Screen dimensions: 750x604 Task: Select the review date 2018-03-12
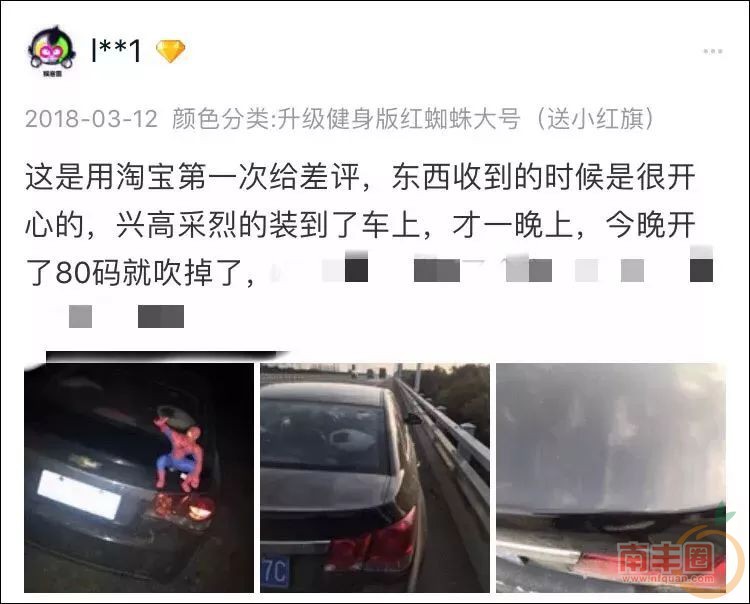coord(91,119)
